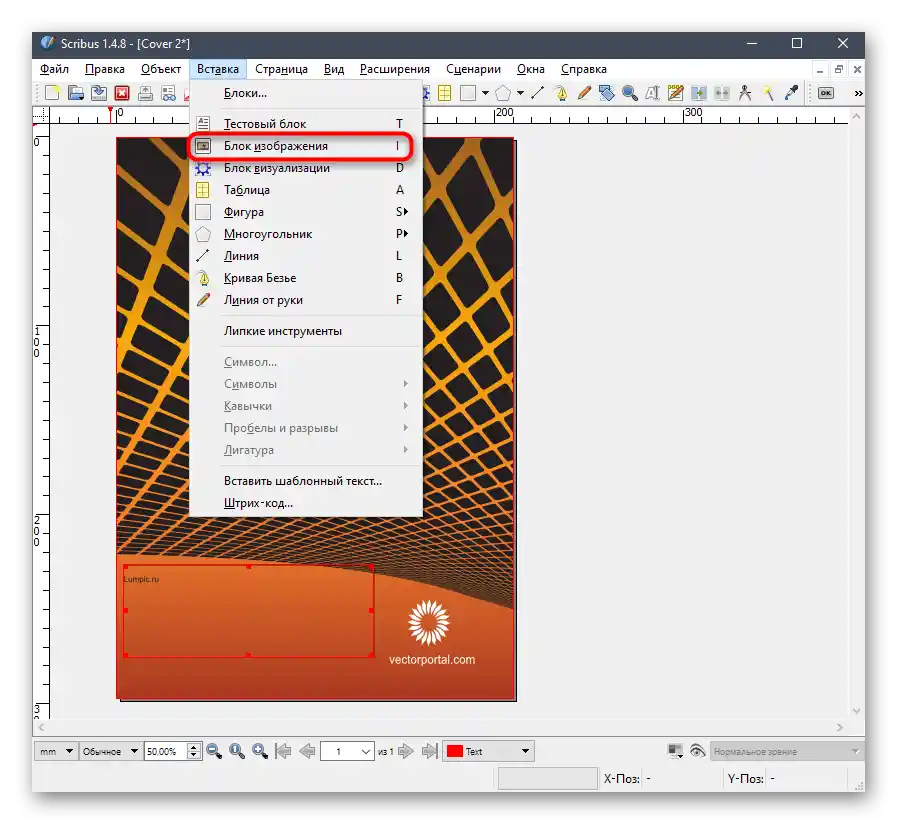Select the Link text frames tool
Viewport: 897px width, 824px height.
(698, 93)
